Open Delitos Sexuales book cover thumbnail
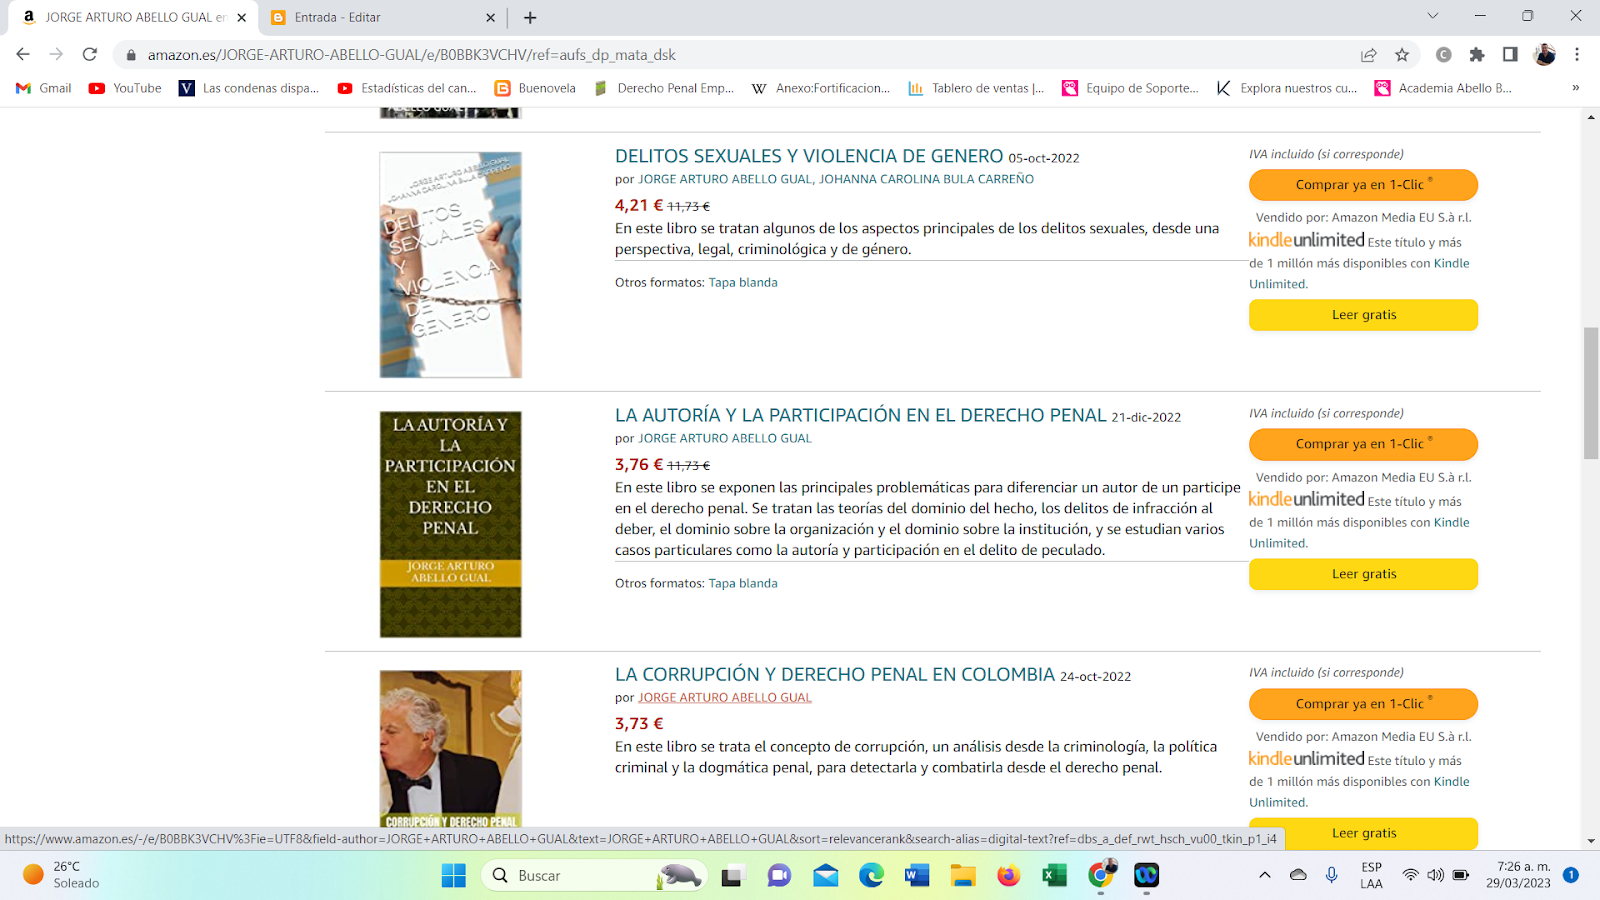This screenshot has height=900, width=1600. tap(450, 265)
